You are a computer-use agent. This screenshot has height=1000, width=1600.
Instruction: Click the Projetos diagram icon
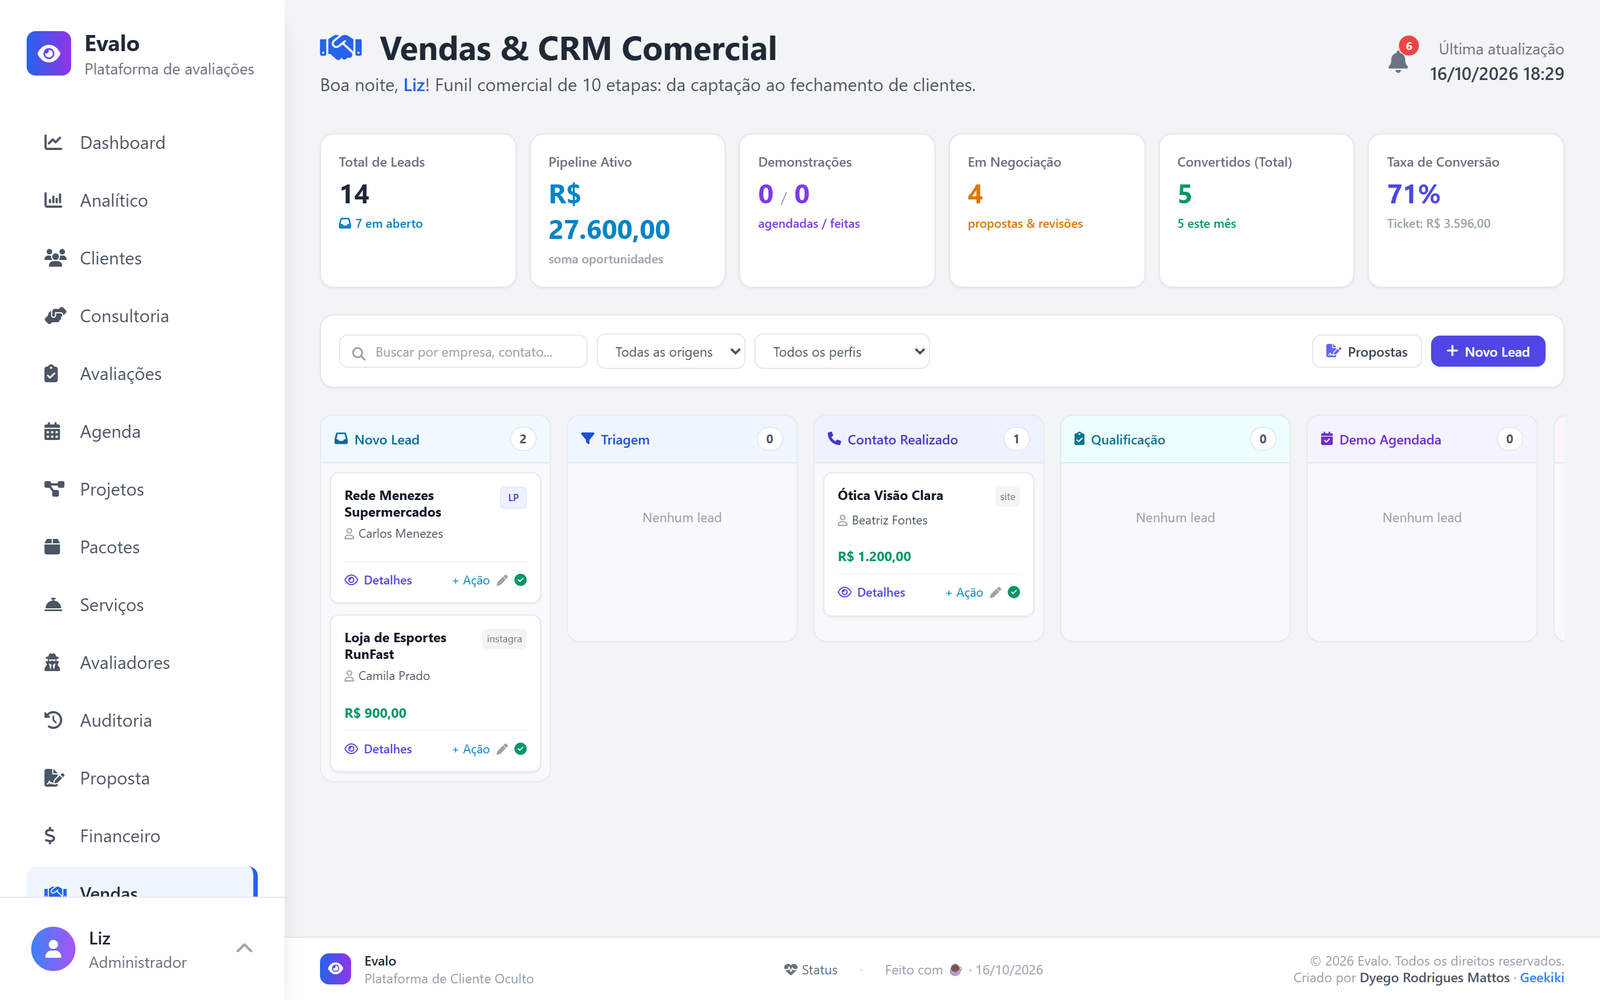[54, 489]
